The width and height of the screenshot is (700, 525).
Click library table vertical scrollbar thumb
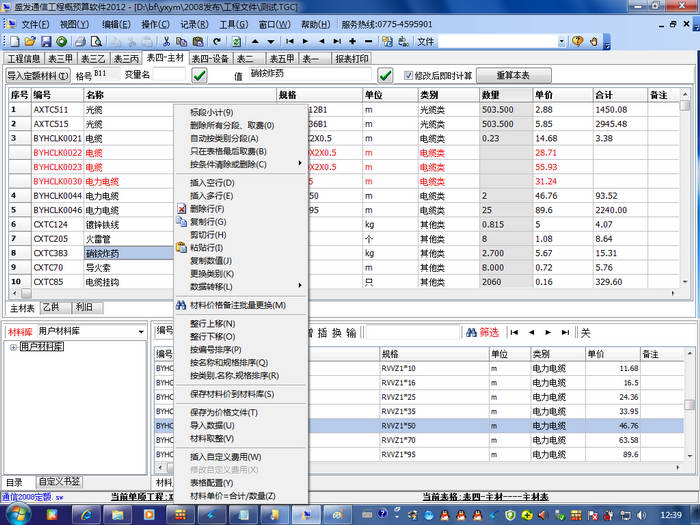tap(689, 404)
